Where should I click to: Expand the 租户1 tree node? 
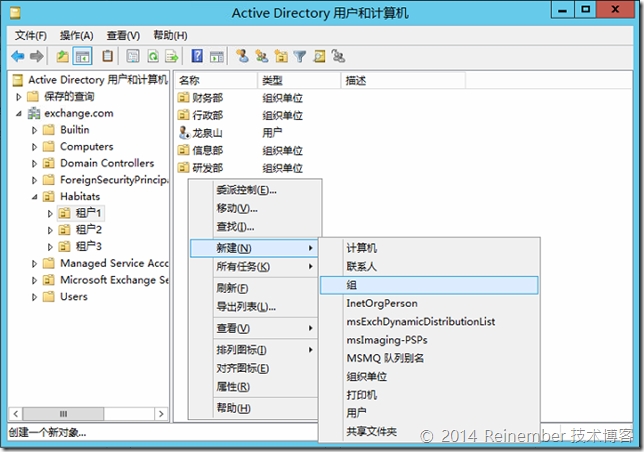point(50,213)
